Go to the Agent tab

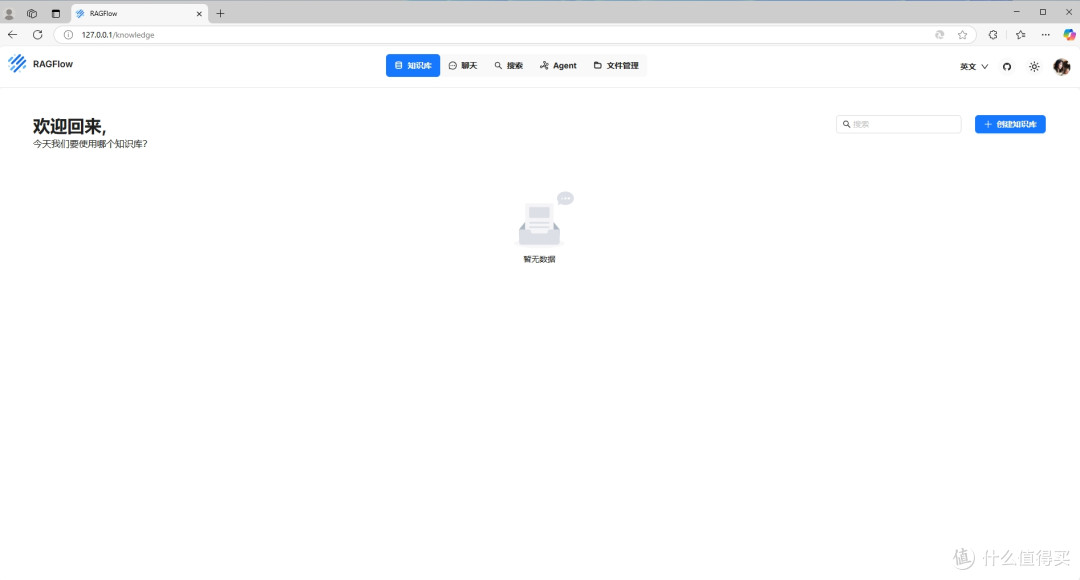559,65
